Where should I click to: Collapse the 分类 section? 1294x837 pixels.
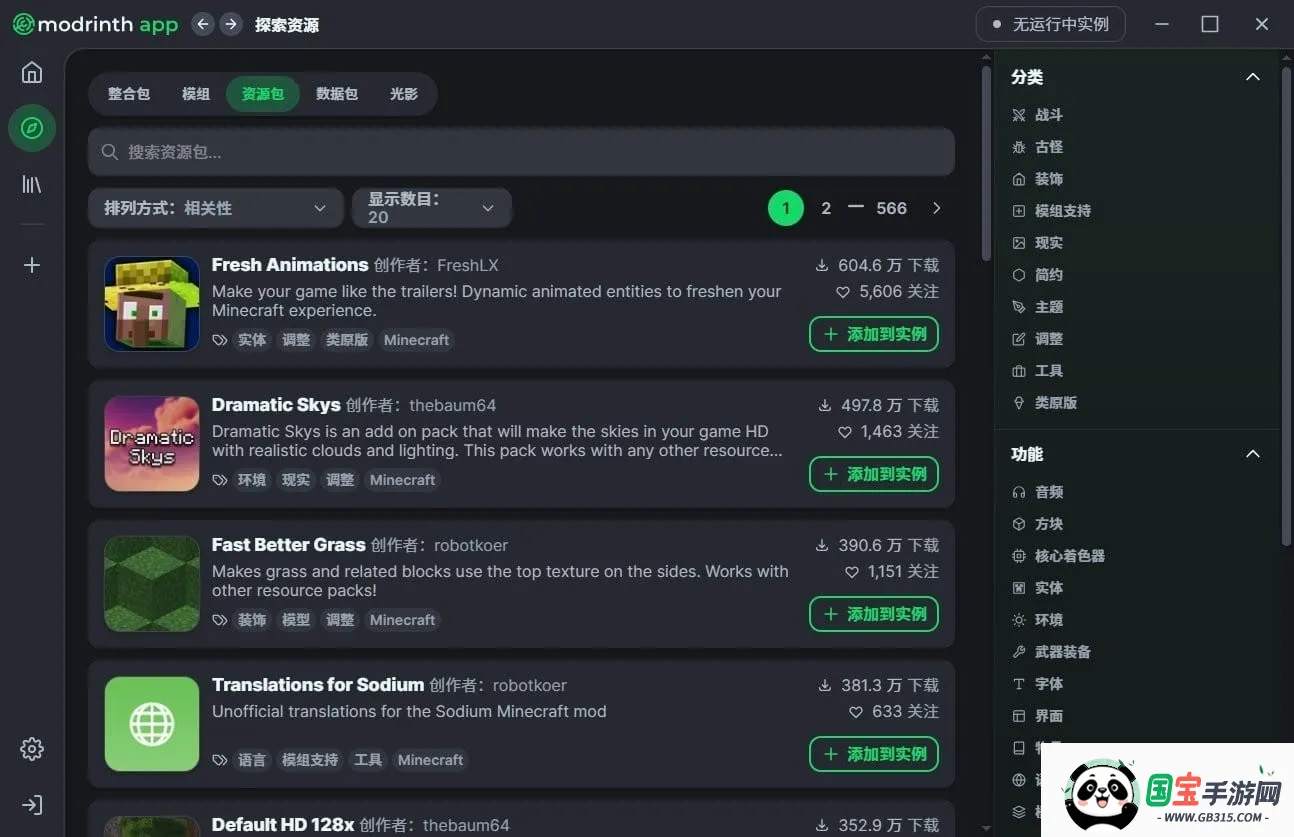1252,77
